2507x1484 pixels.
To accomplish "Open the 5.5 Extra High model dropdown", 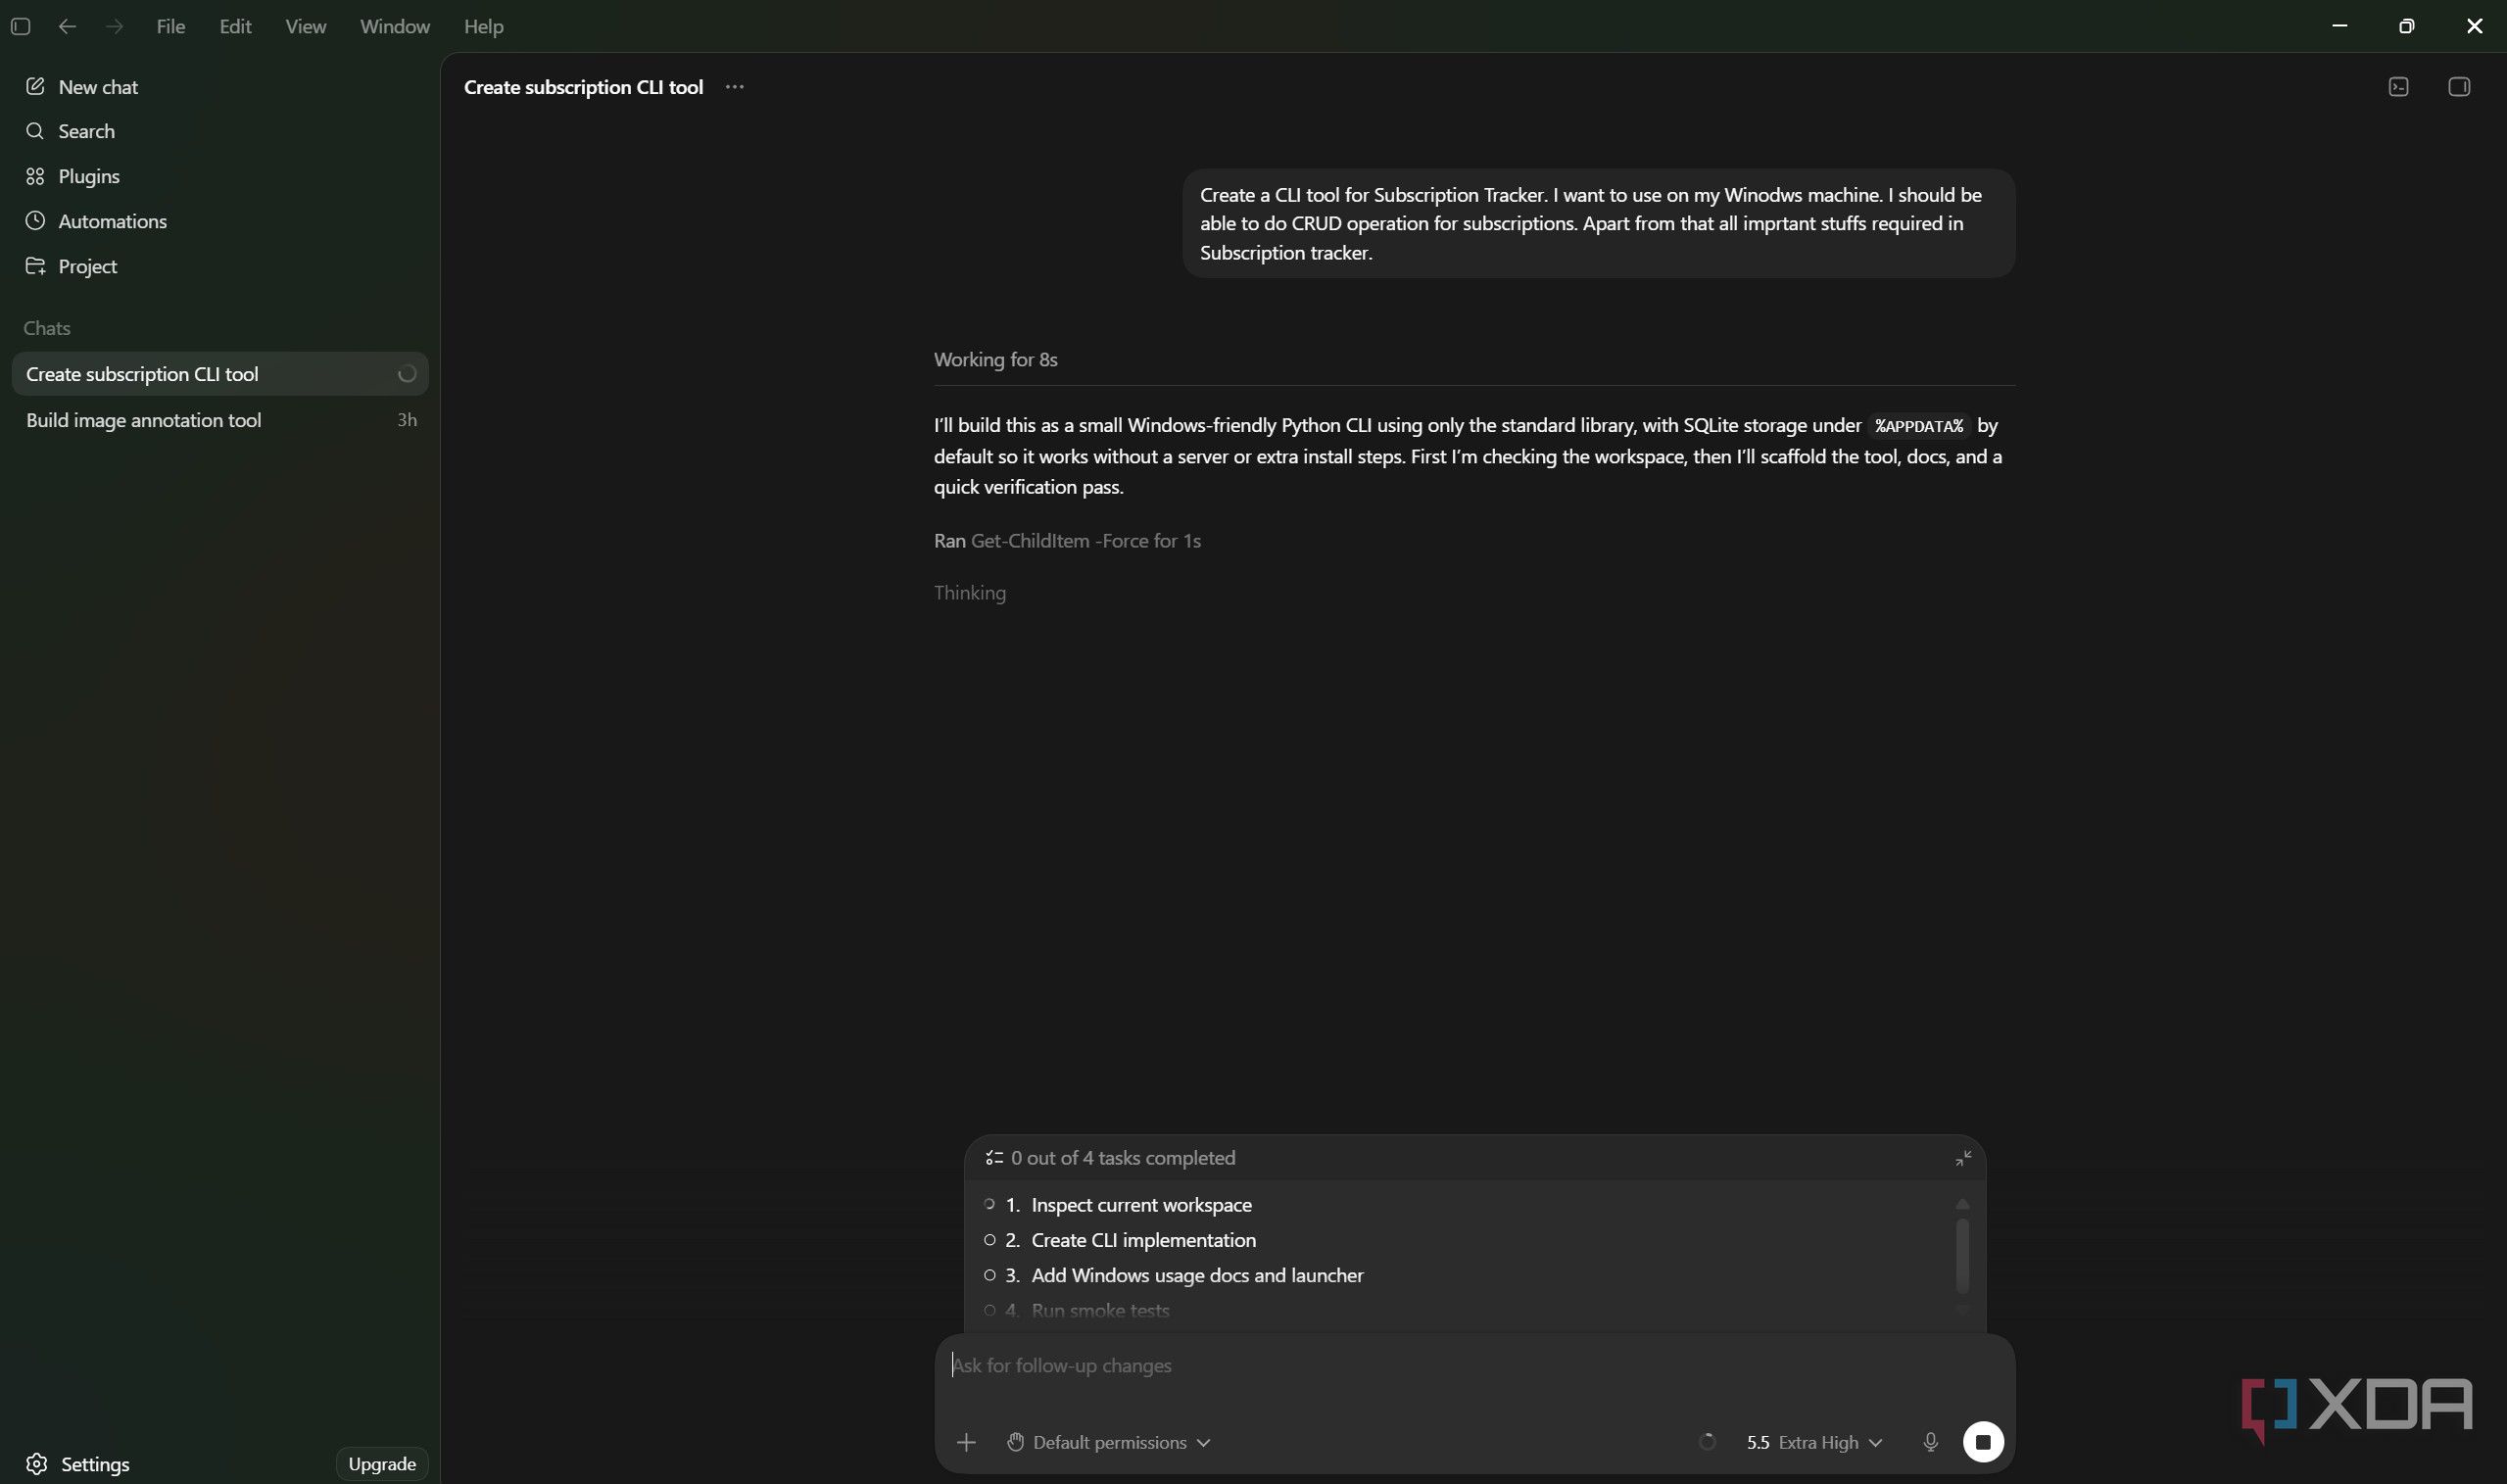I will point(1814,1442).
